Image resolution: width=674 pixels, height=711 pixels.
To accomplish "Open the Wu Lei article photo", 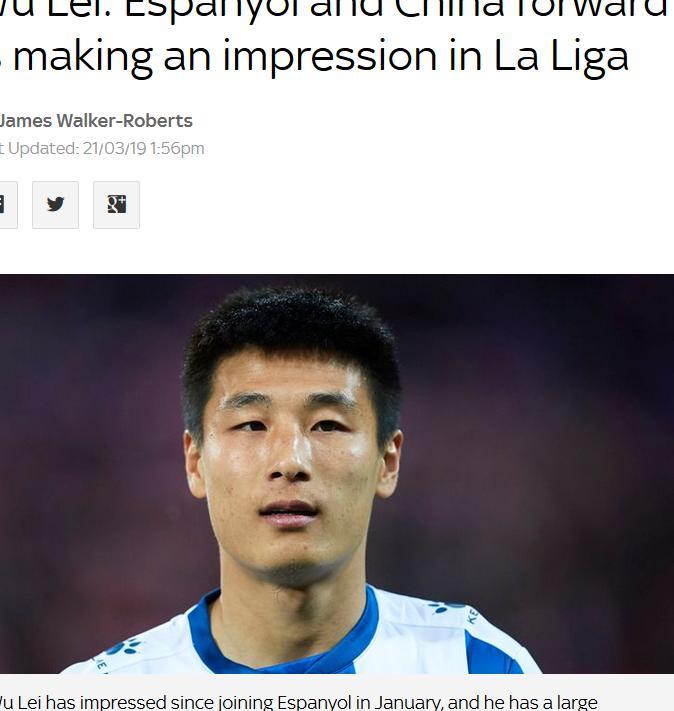I will click(x=337, y=473).
